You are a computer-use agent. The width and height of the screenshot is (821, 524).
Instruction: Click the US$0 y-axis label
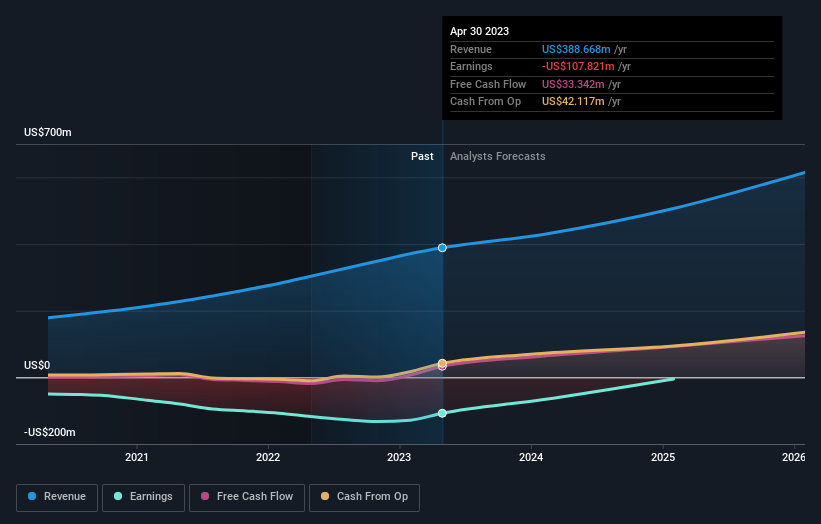tap(37, 365)
